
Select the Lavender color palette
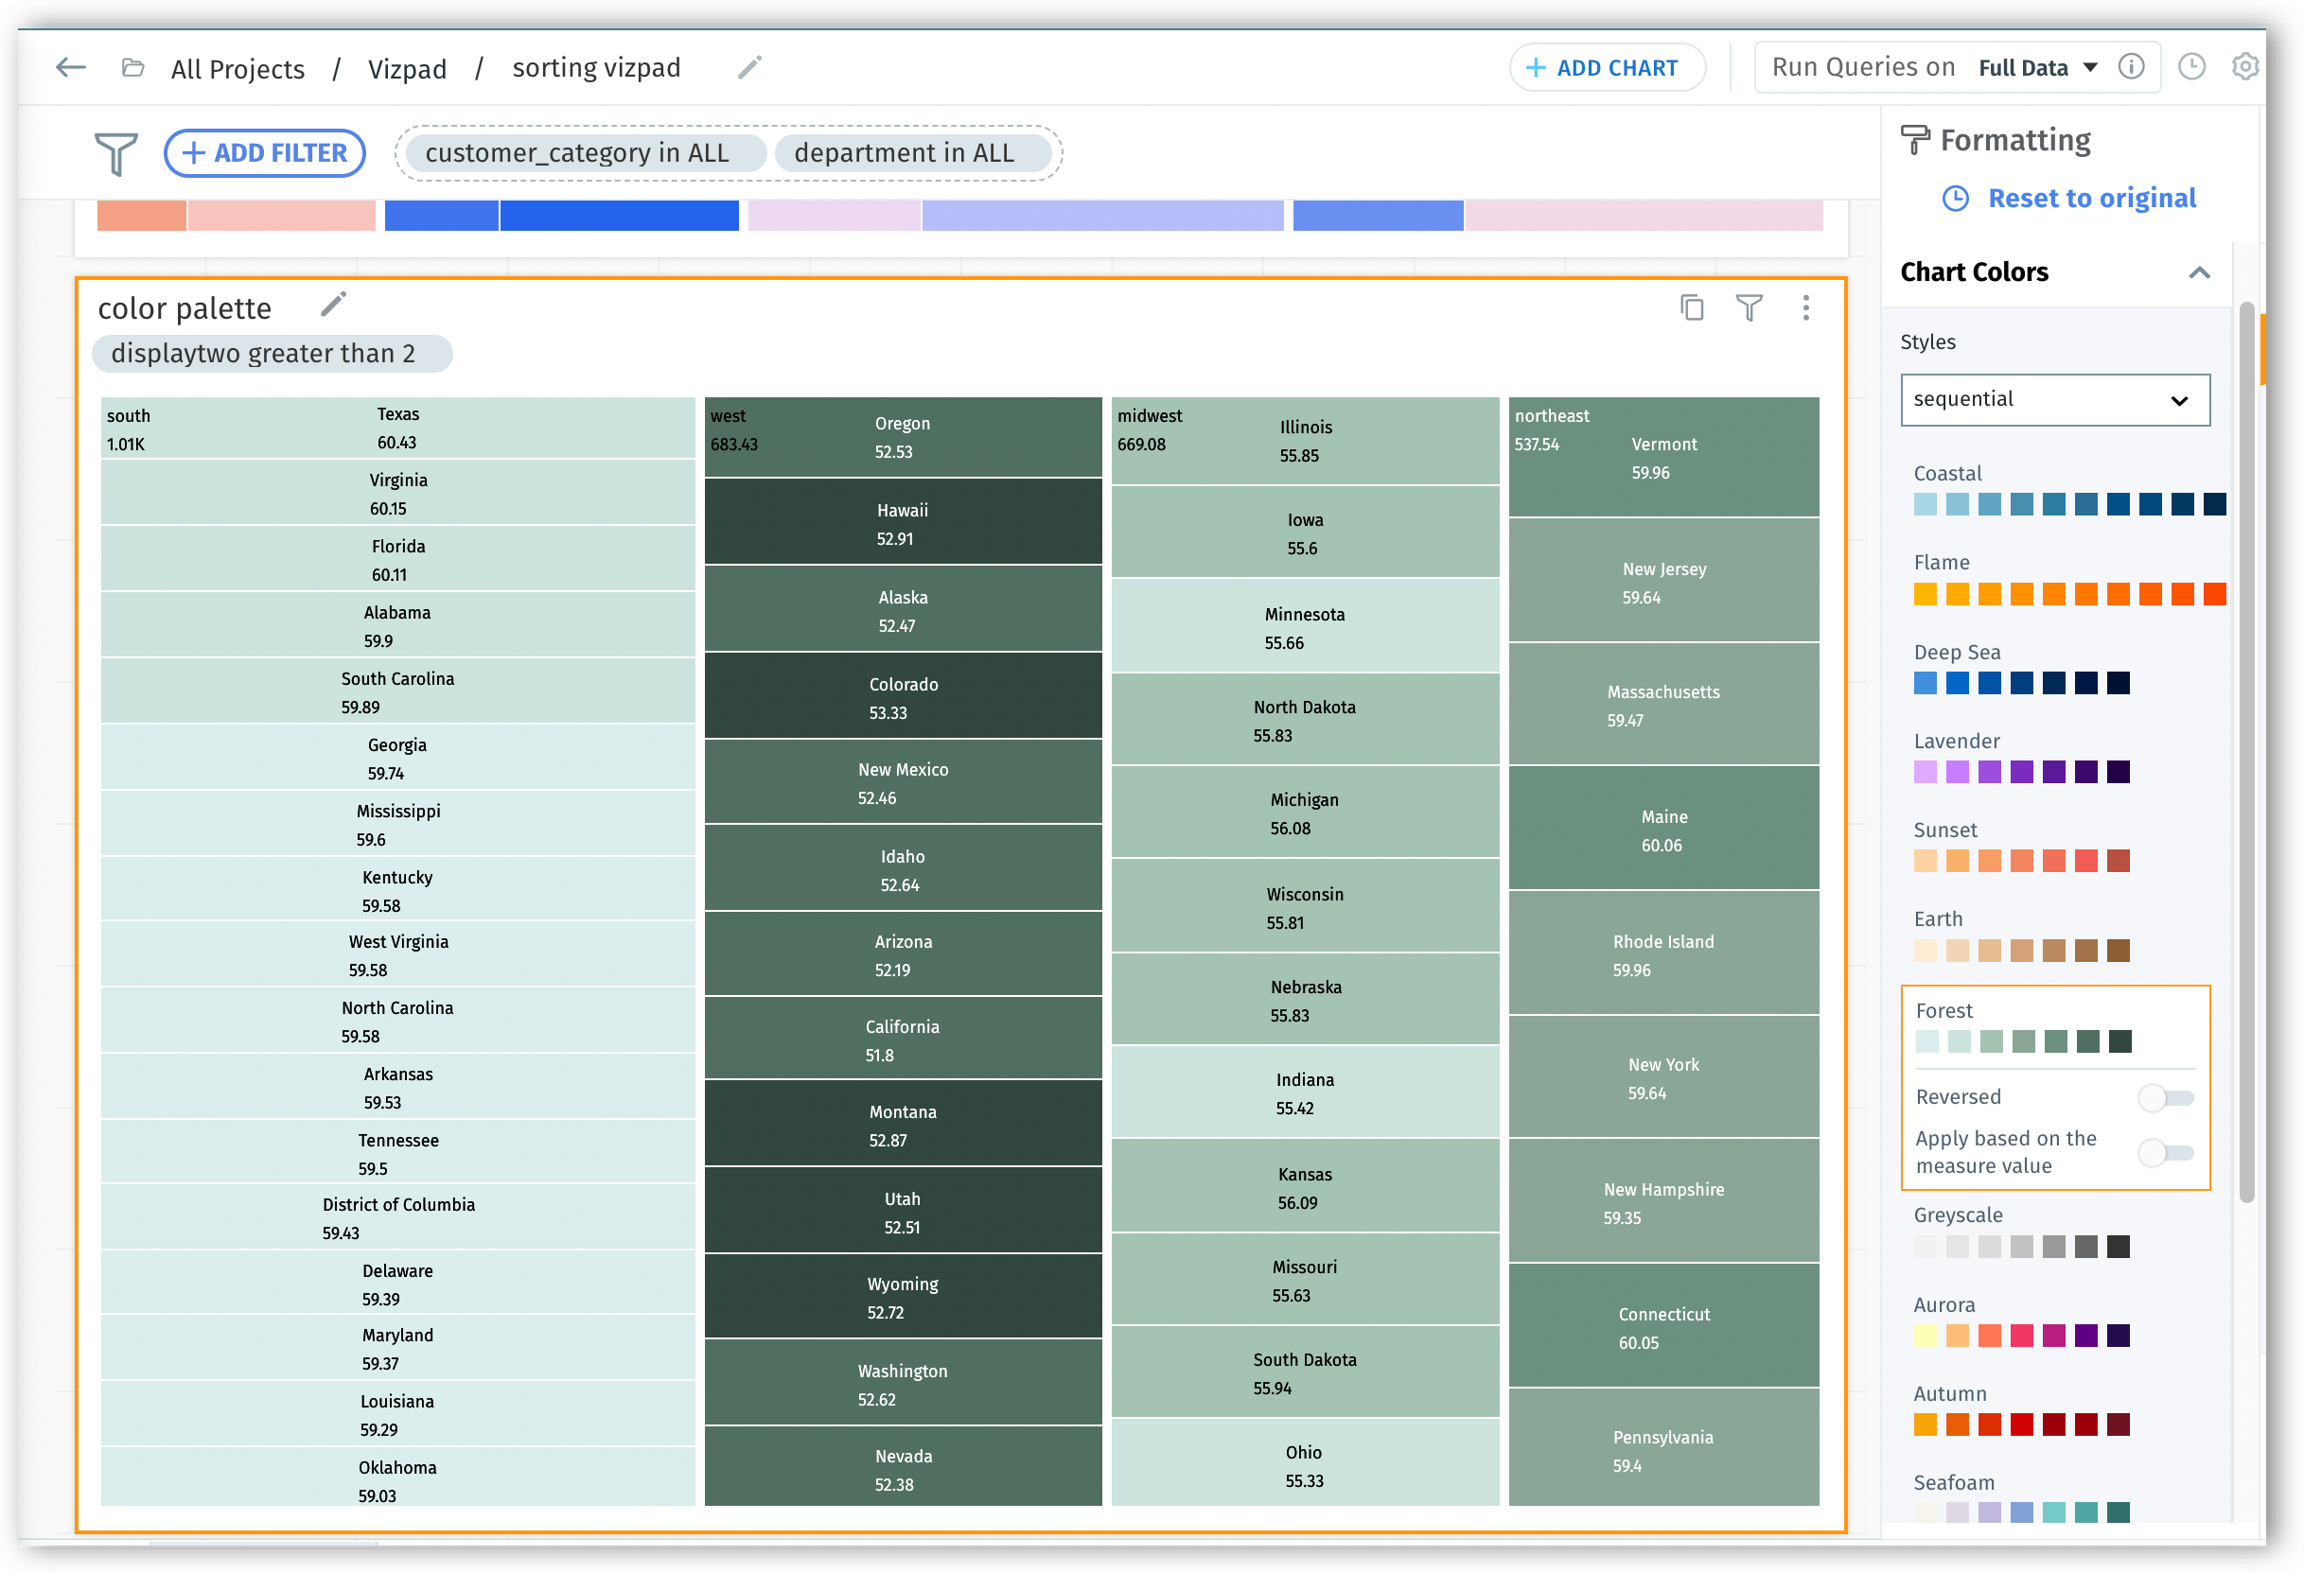[x=2020, y=771]
